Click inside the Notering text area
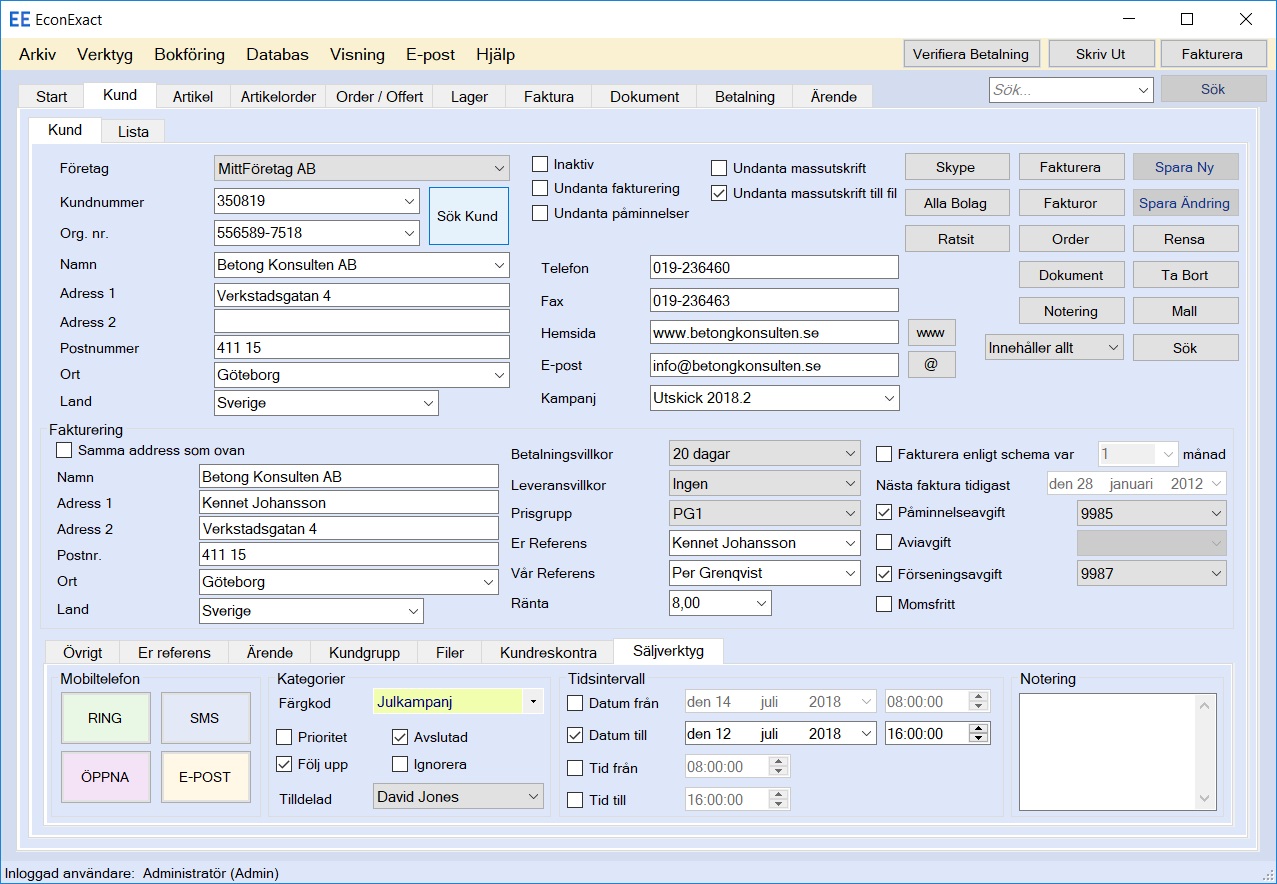Viewport: 1277px width, 884px height. click(x=1108, y=752)
